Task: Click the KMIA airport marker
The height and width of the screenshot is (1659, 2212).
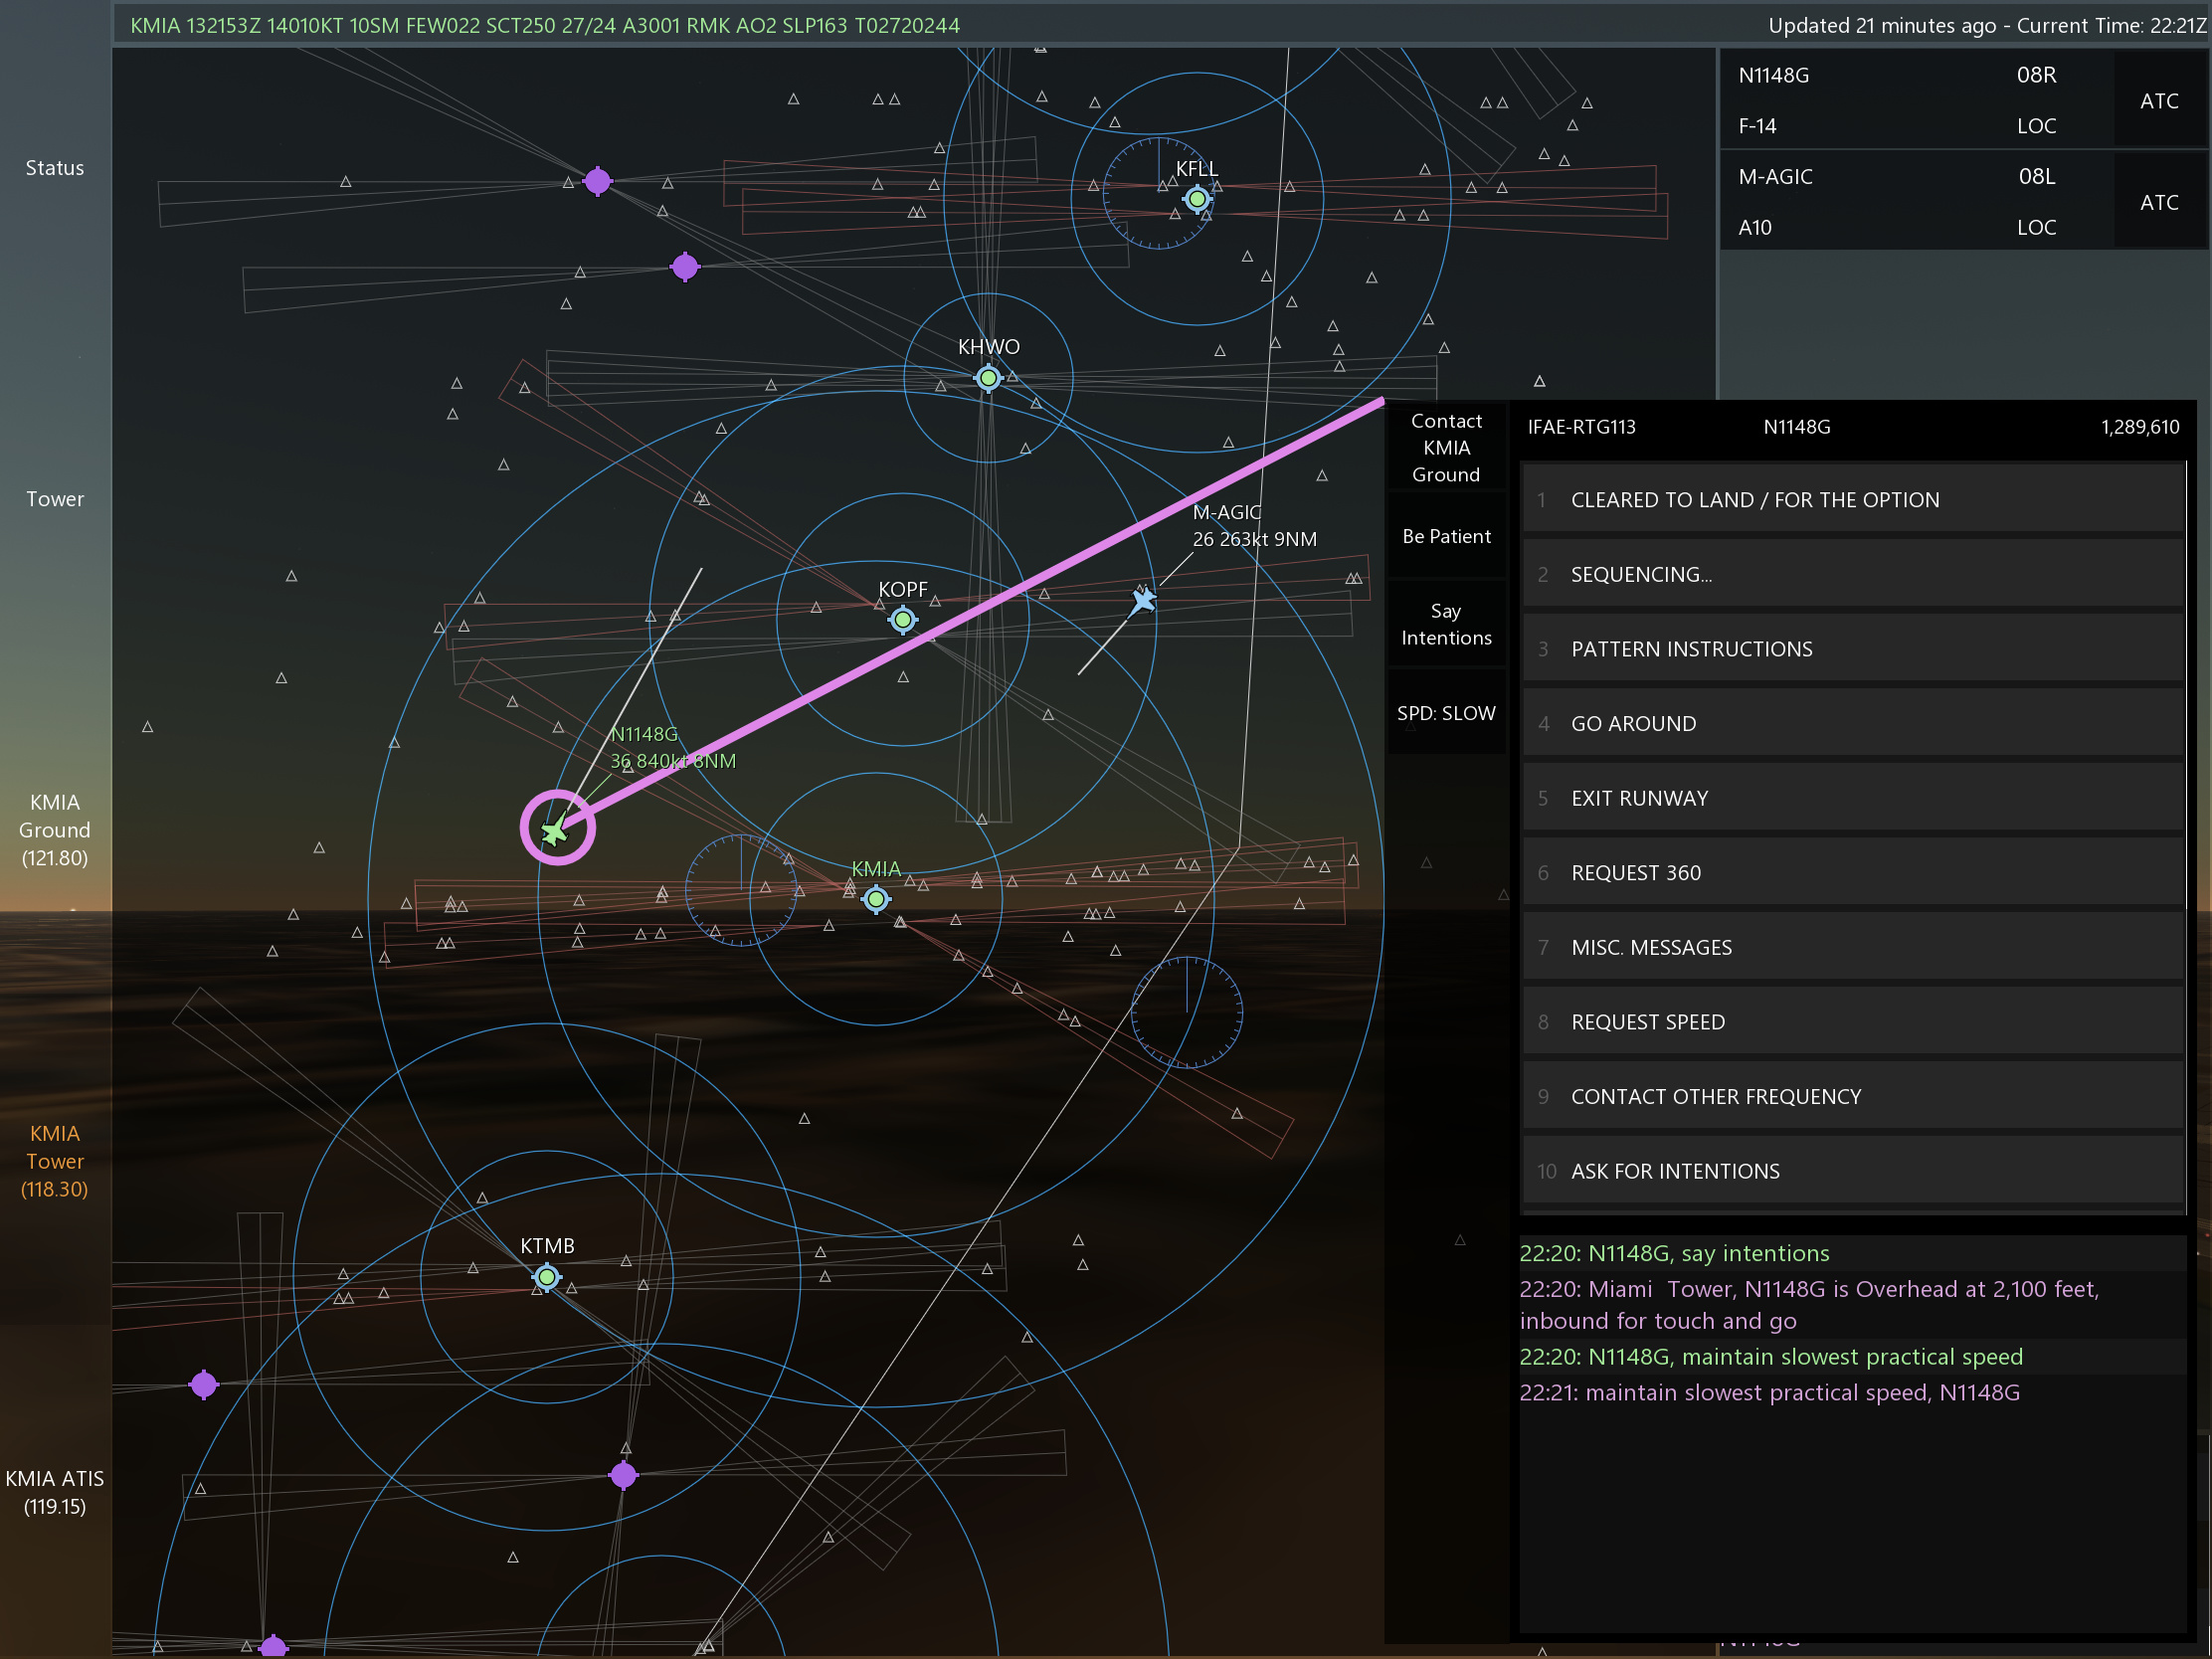Action: 876,899
